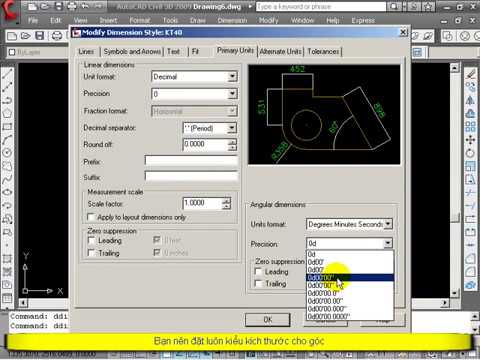Click the dimension style preview image
This screenshot has width=480, height=360.
click(x=324, y=114)
